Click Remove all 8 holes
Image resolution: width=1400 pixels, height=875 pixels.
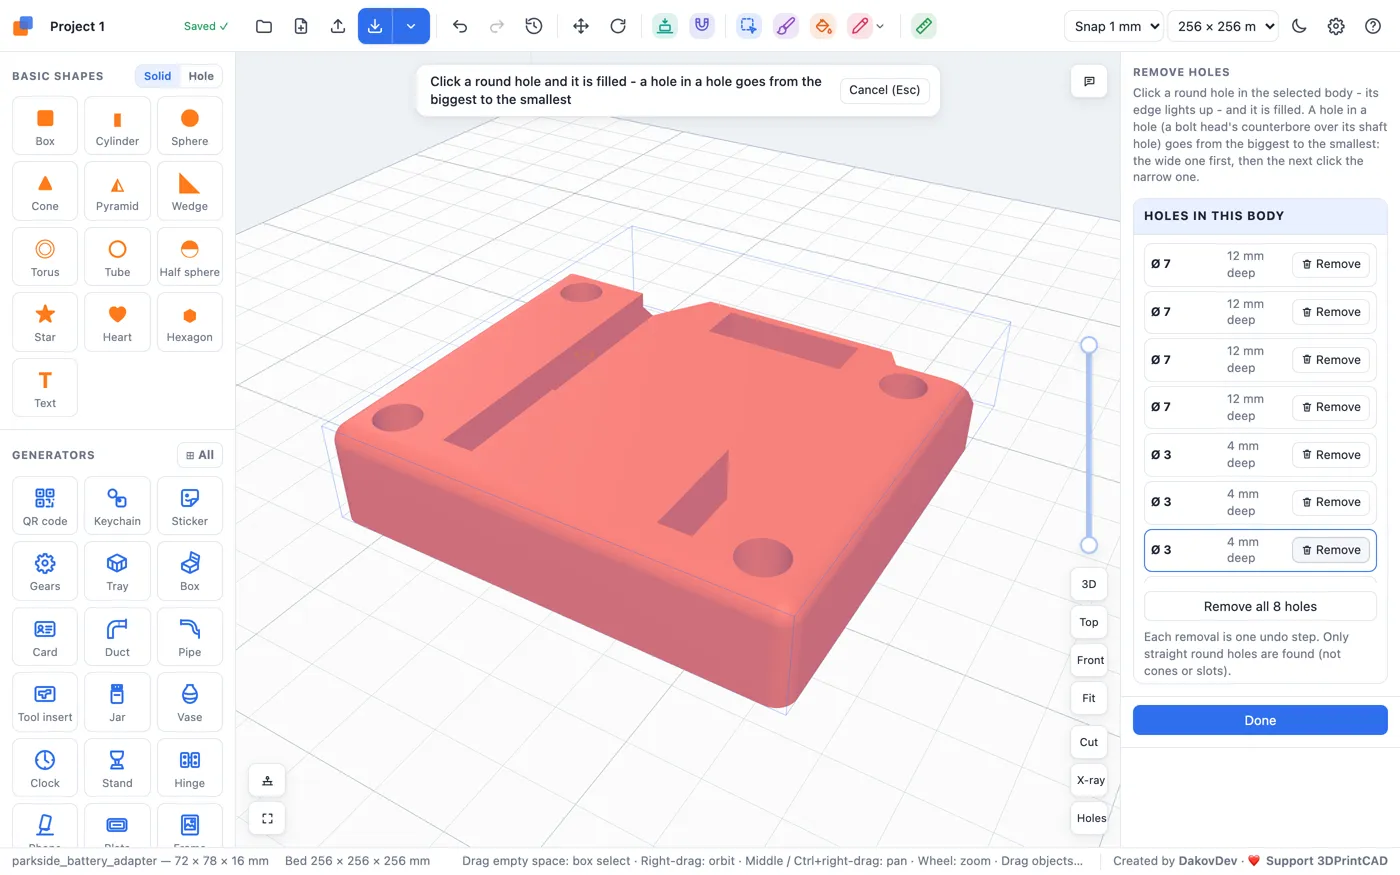coord(1260,607)
